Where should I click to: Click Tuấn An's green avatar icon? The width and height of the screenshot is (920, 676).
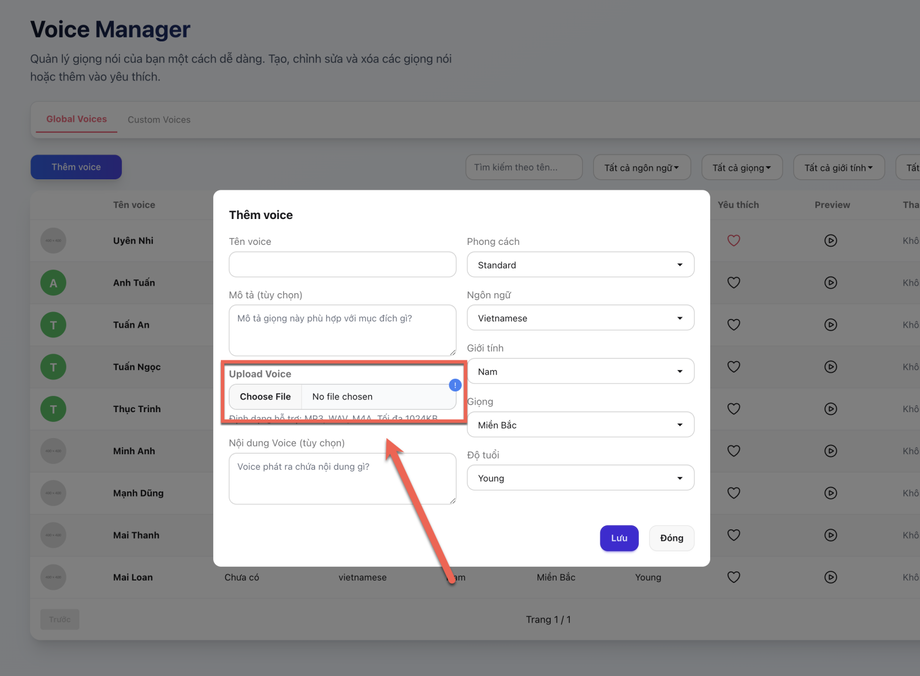point(53,325)
